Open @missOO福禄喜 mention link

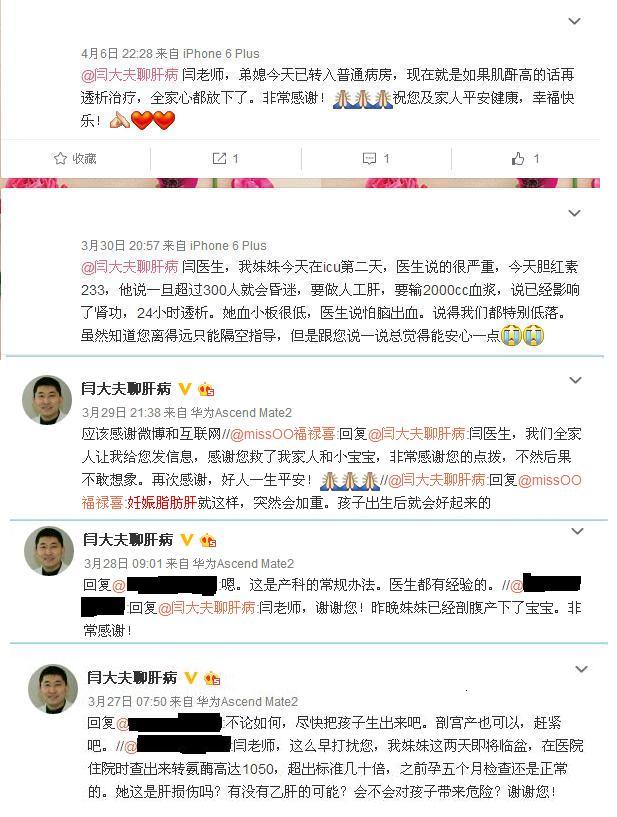pos(282,434)
